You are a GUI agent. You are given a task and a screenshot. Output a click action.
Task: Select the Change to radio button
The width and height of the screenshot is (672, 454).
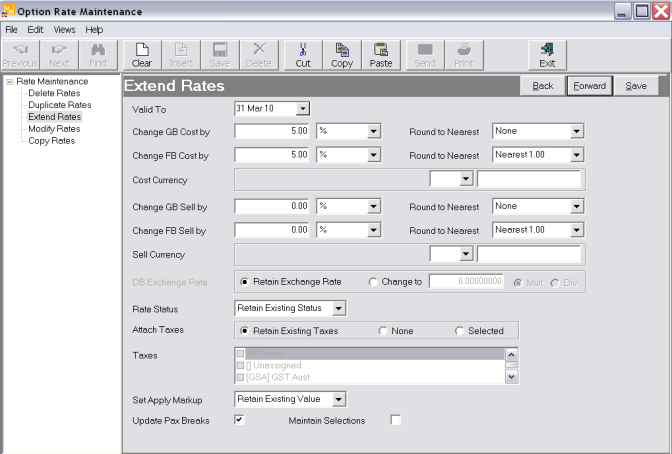click(373, 282)
